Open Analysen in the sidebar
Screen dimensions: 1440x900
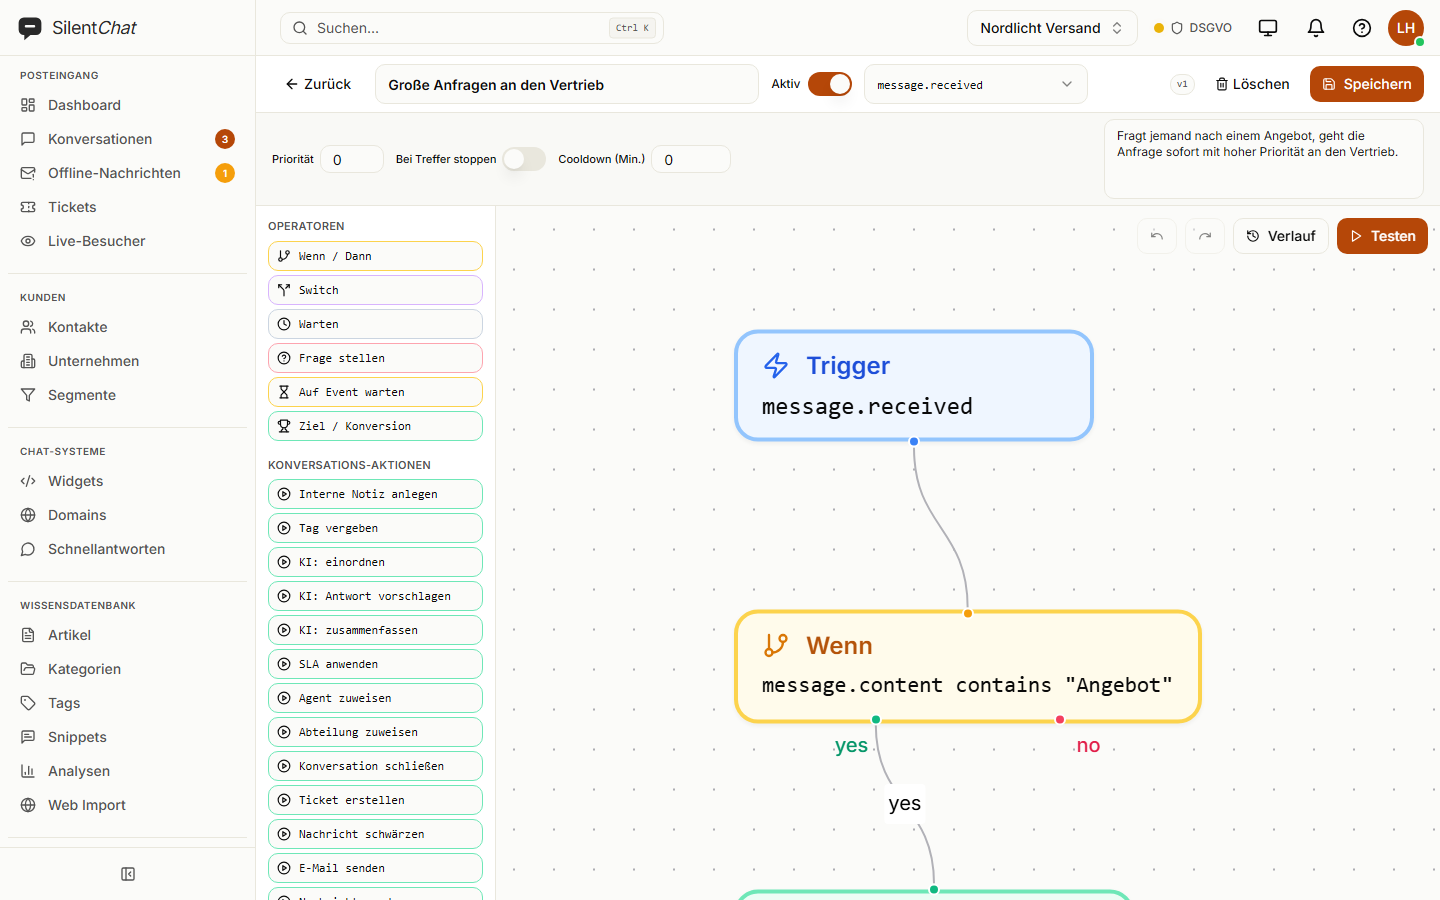pyautogui.click(x=127, y=771)
